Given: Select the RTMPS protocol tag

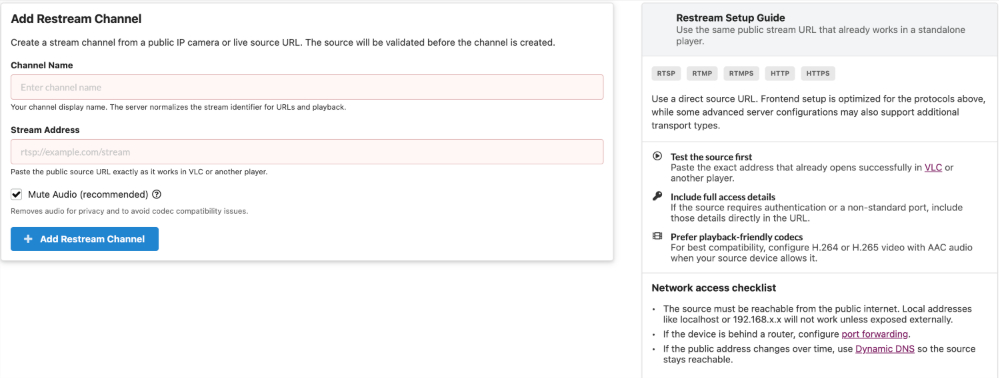Looking at the screenshot, I should point(742,73).
